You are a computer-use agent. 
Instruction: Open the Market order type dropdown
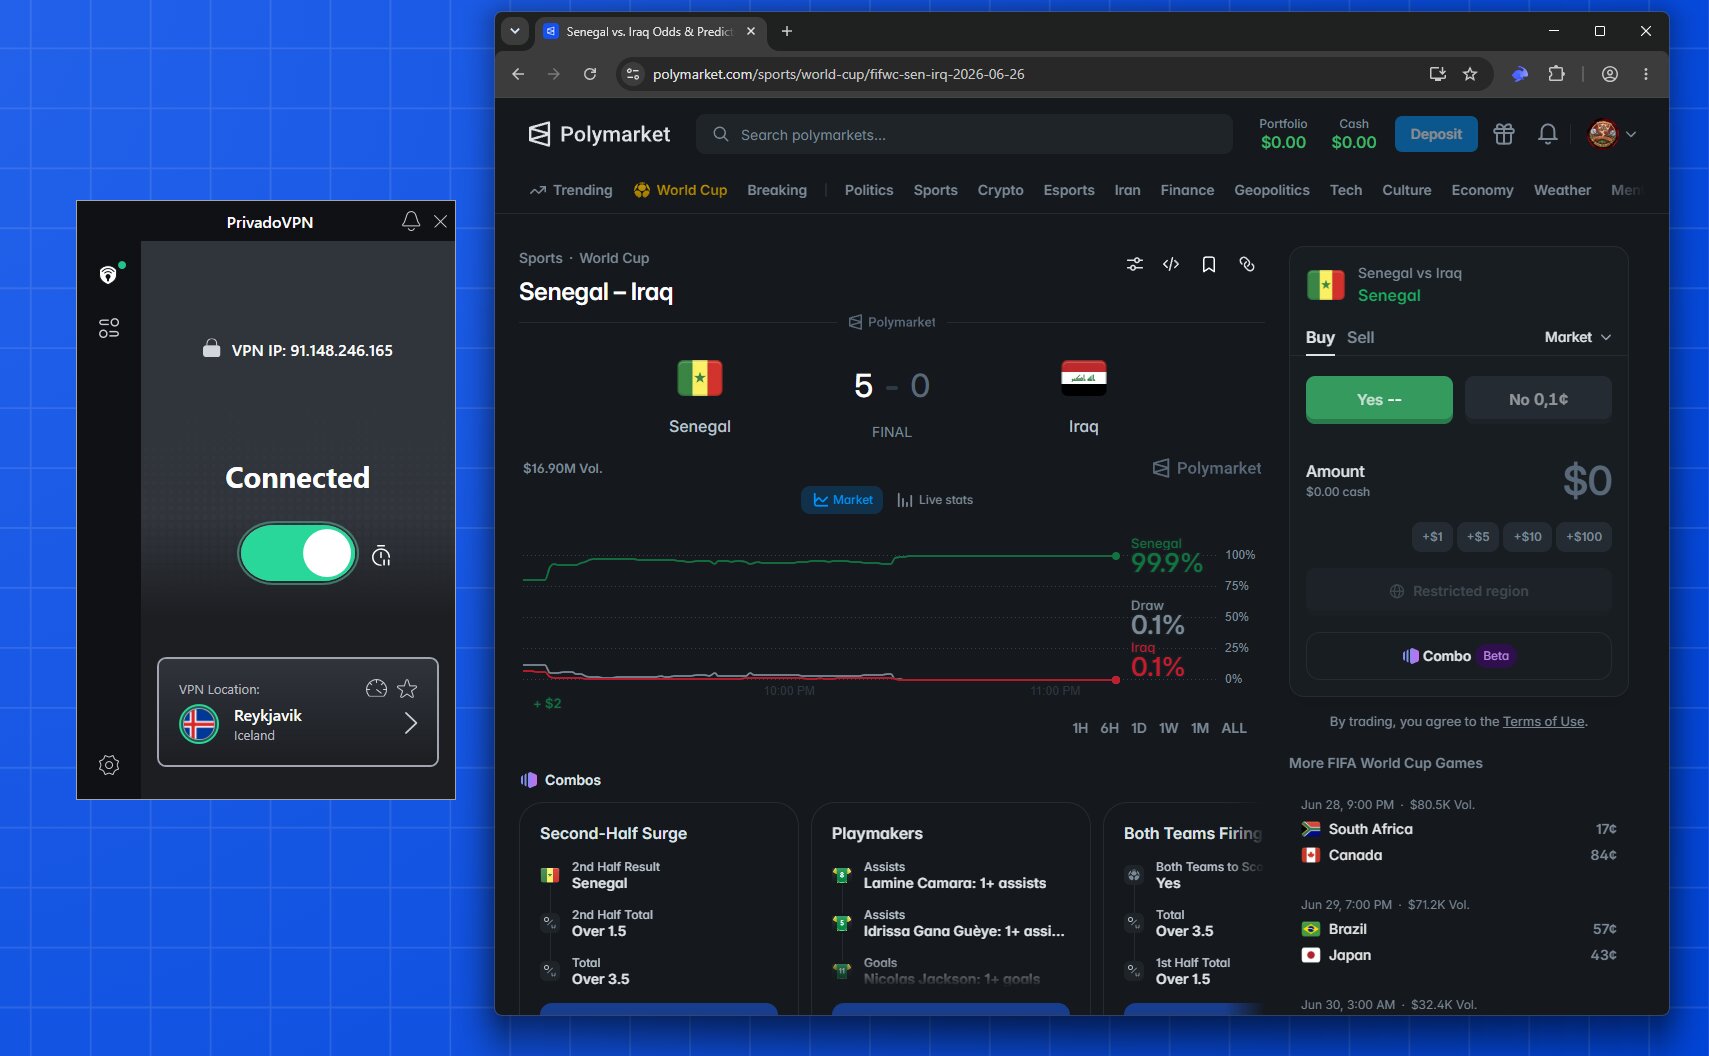(x=1578, y=338)
